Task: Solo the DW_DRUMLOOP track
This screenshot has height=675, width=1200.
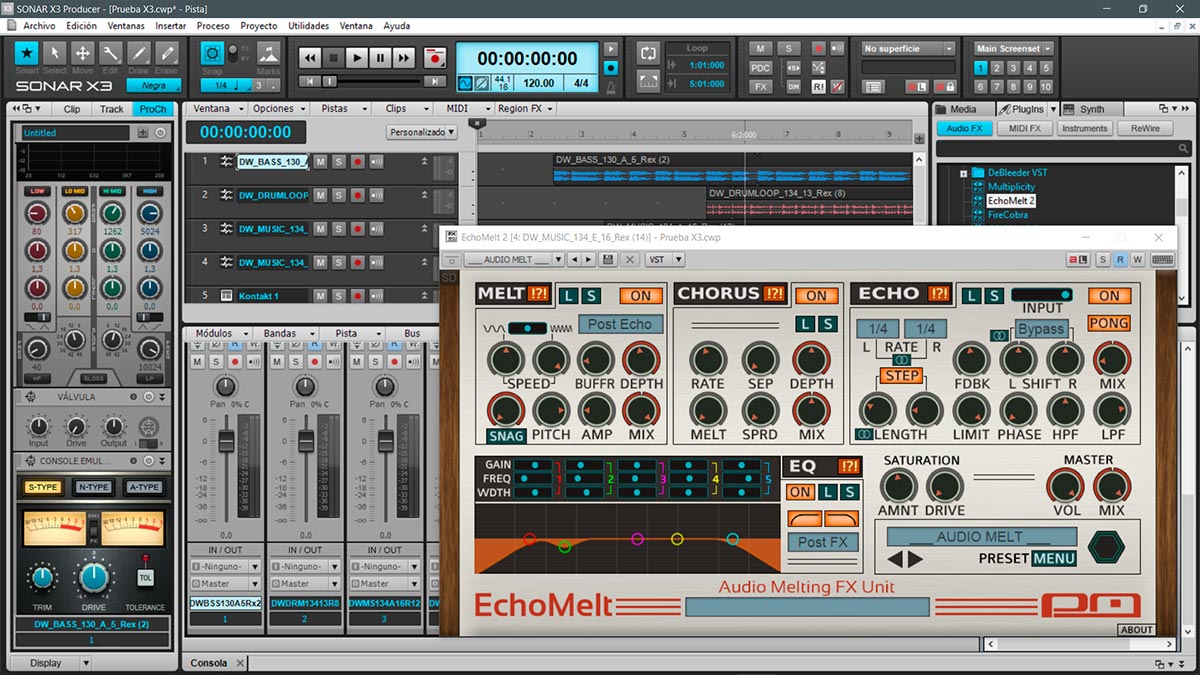Action: (x=338, y=195)
